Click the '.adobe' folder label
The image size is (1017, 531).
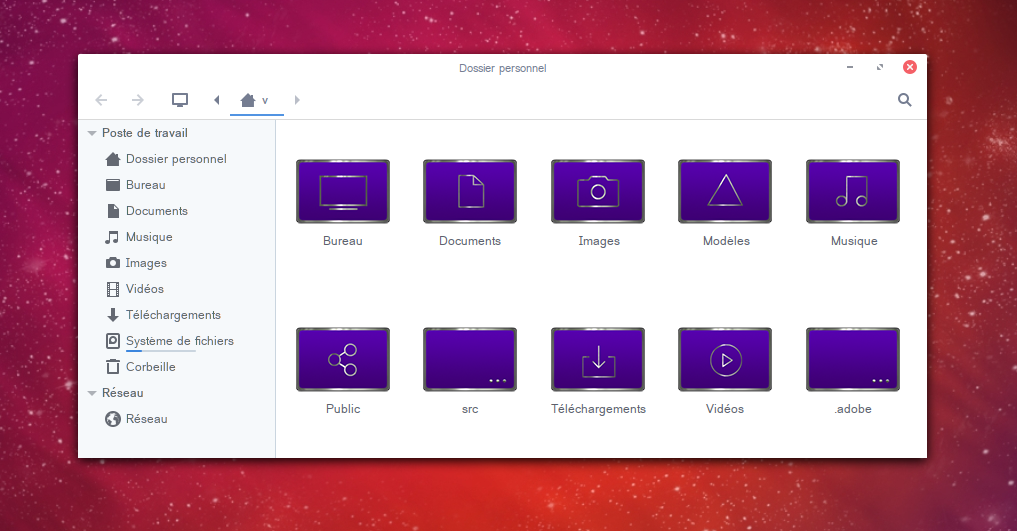853,409
